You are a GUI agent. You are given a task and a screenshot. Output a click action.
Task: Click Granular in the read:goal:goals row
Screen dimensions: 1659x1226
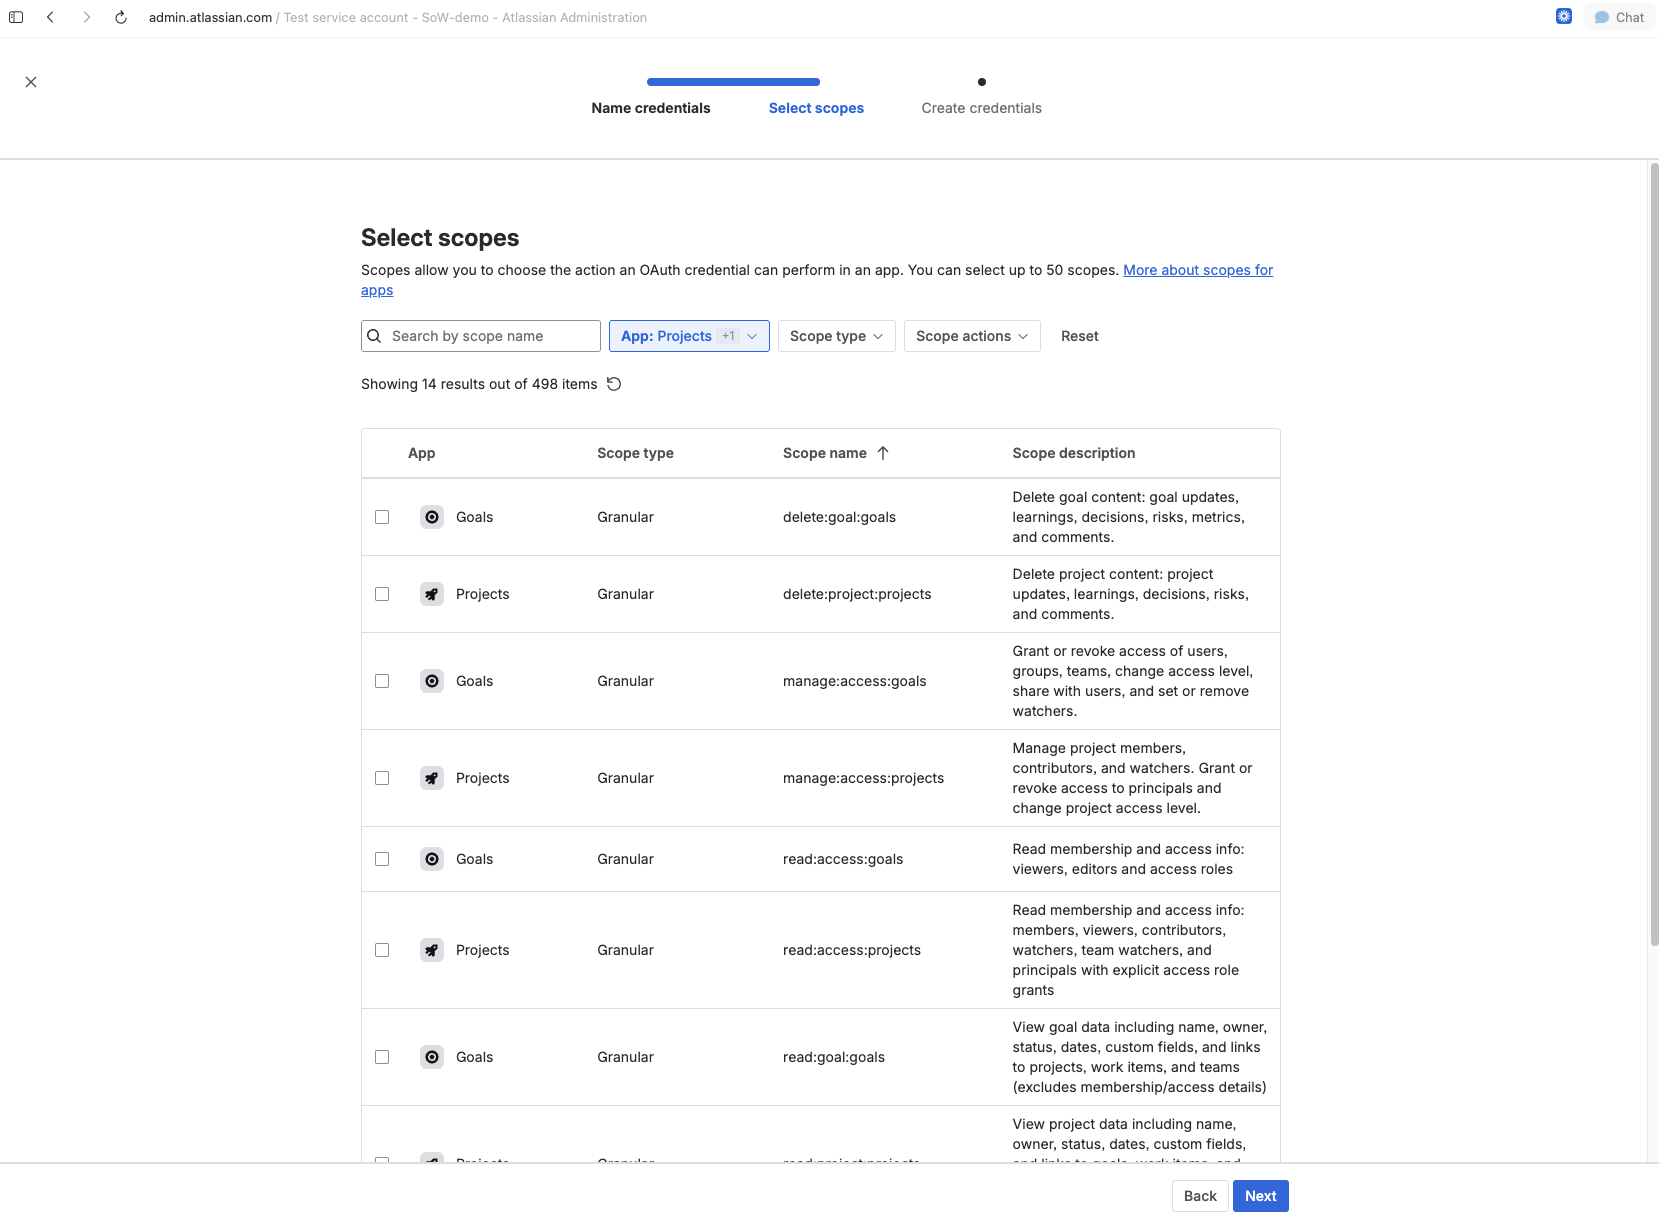625,1057
